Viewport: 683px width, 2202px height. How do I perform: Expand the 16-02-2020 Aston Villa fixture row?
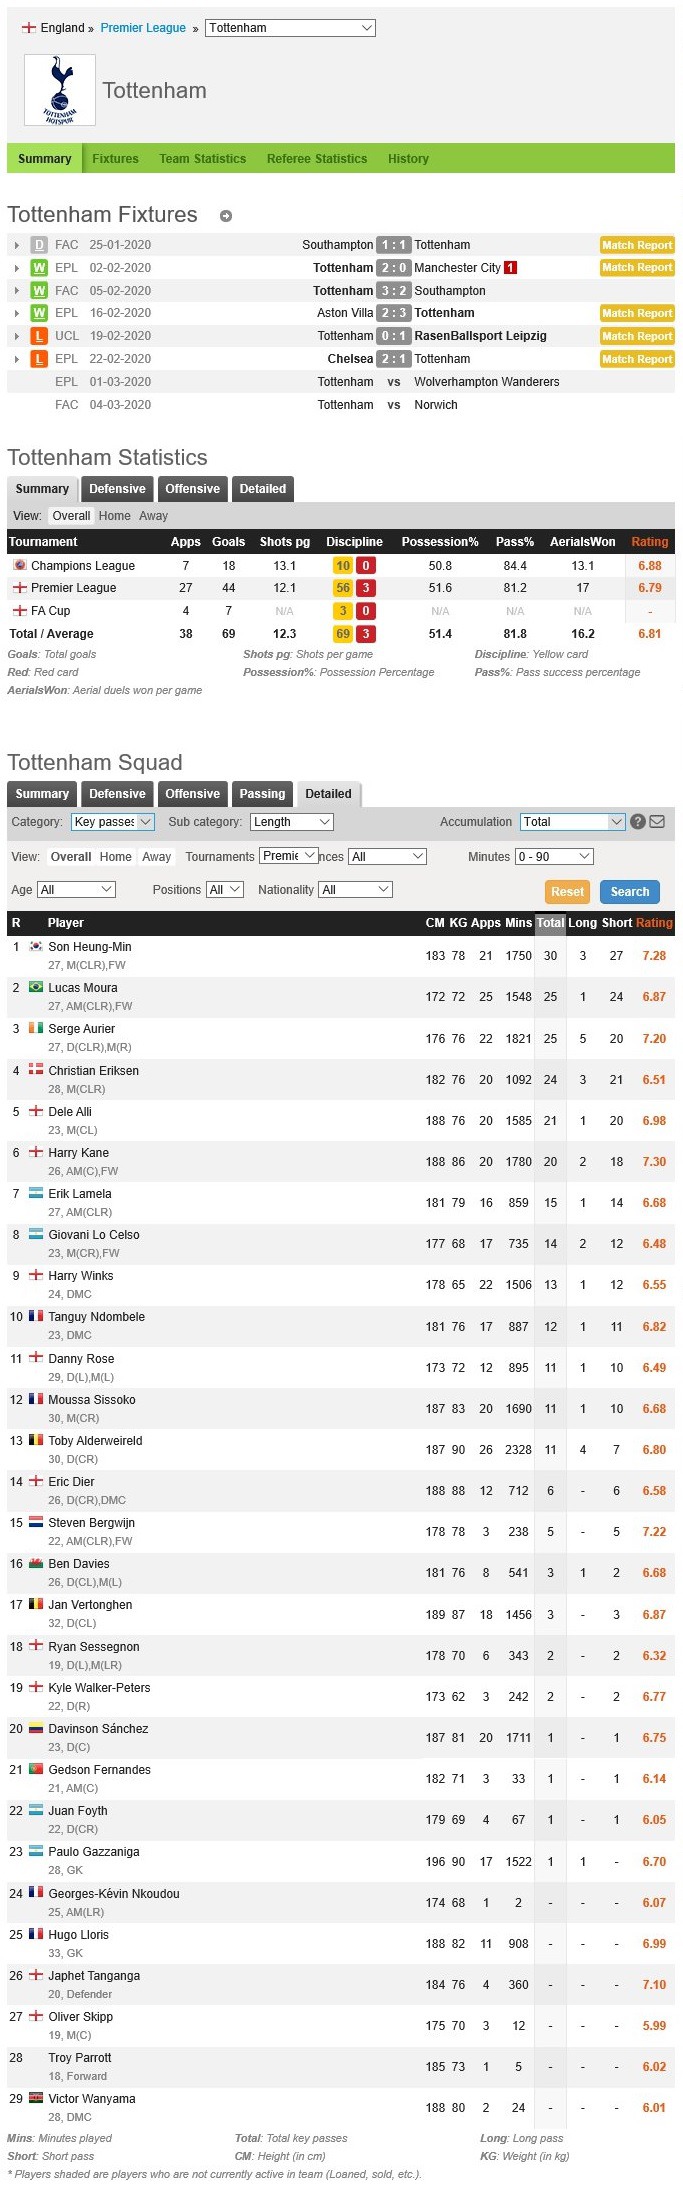pos(17,314)
